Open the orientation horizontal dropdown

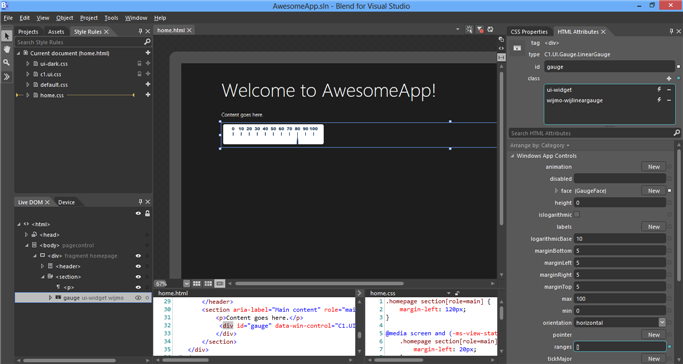(x=662, y=323)
